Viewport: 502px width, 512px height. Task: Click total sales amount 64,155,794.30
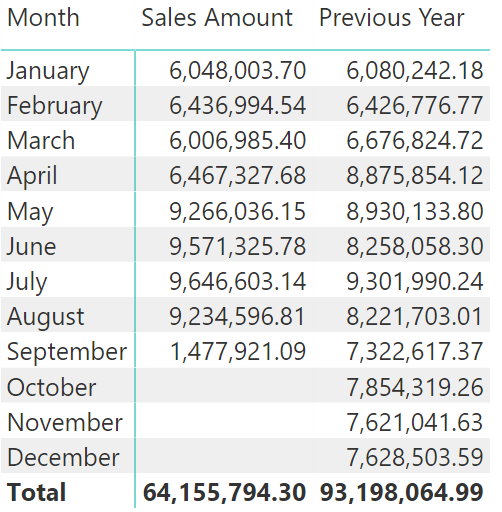pos(224,492)
